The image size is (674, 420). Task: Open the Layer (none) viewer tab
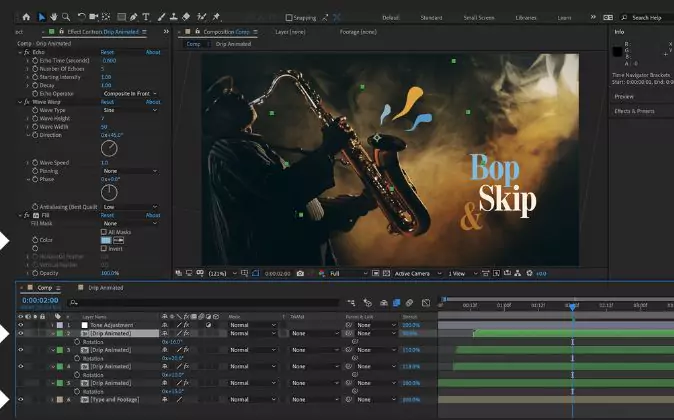tap(290, 32)
